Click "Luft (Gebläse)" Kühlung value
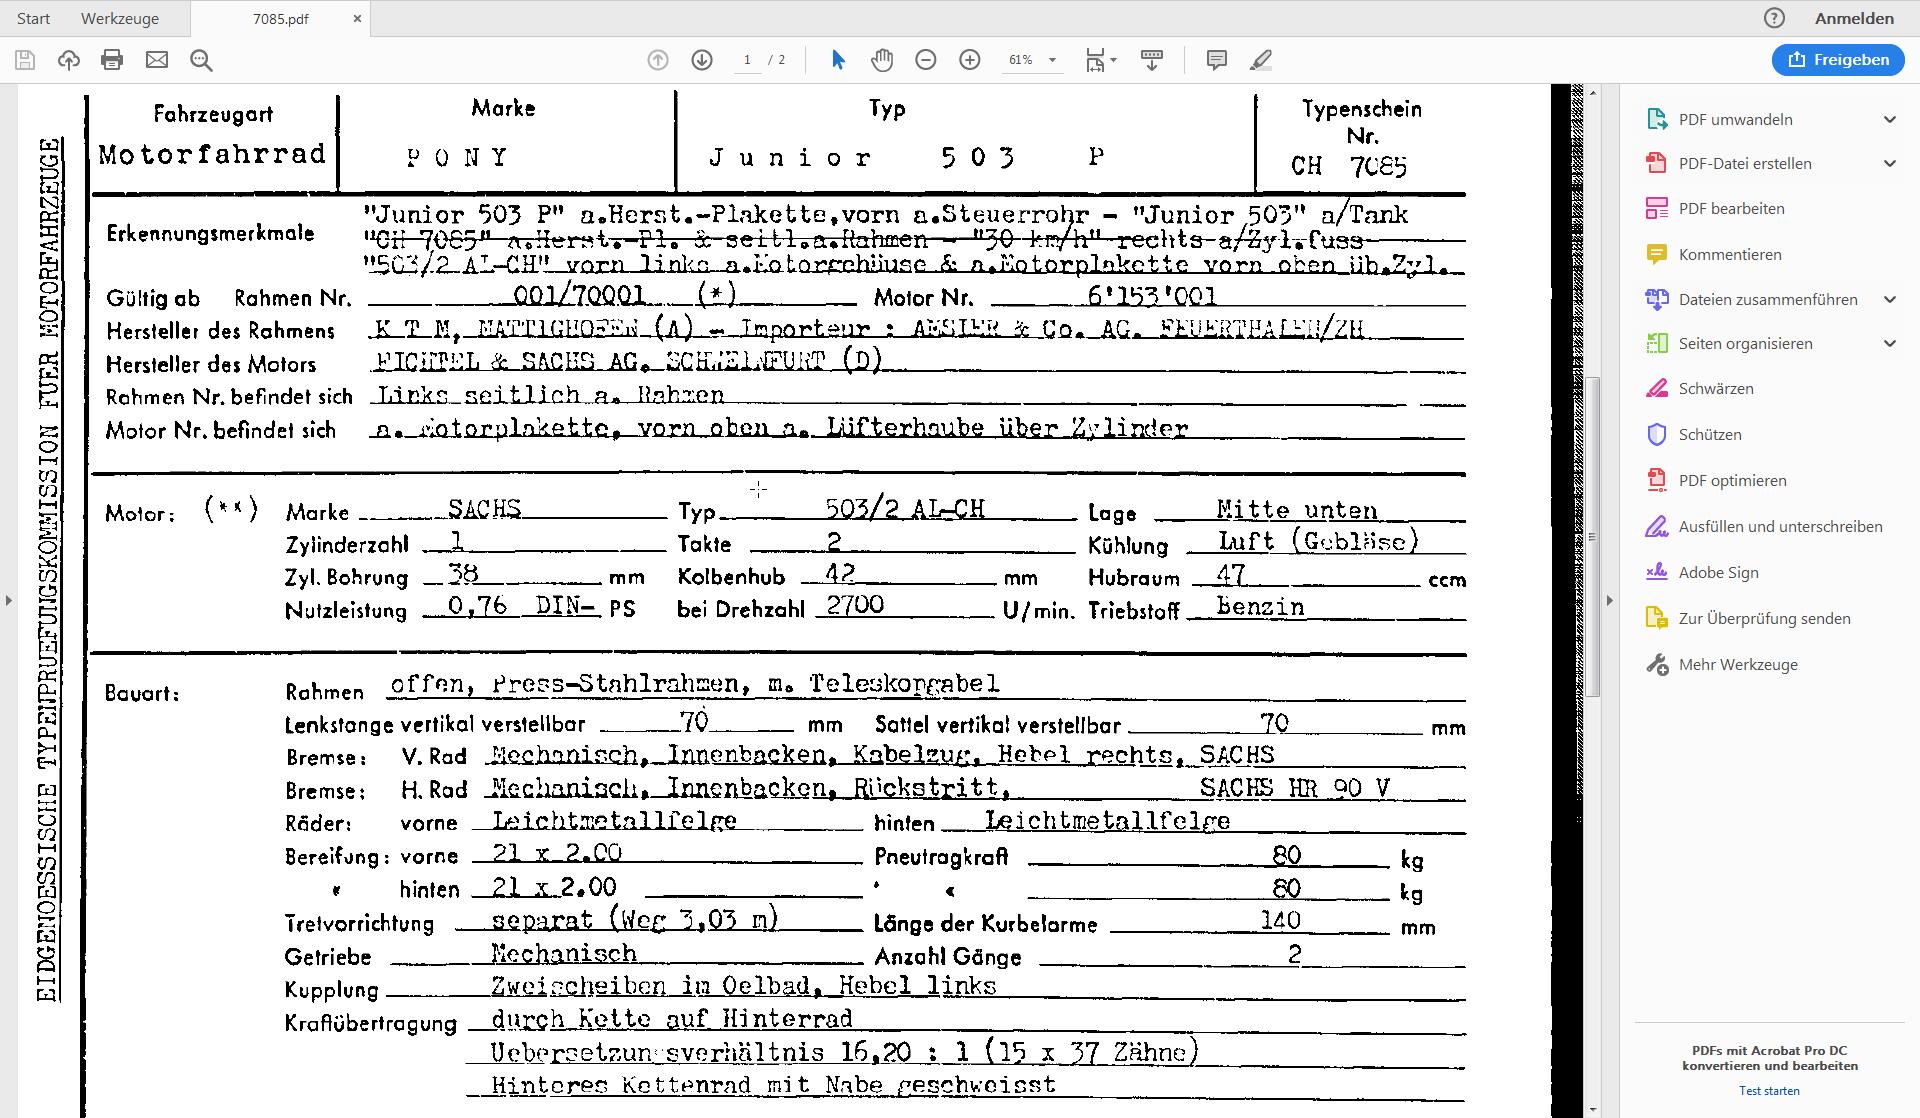1920x1118 pixels. coord(1318,541)
